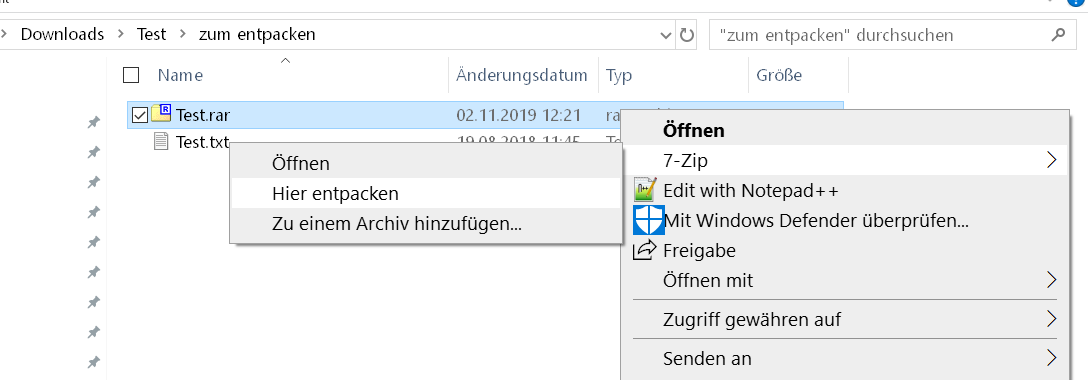The height and width of the screenshot is (380, 1088).
Task: Navigate to Downloads in breadcrumb path
Action: 62,34
